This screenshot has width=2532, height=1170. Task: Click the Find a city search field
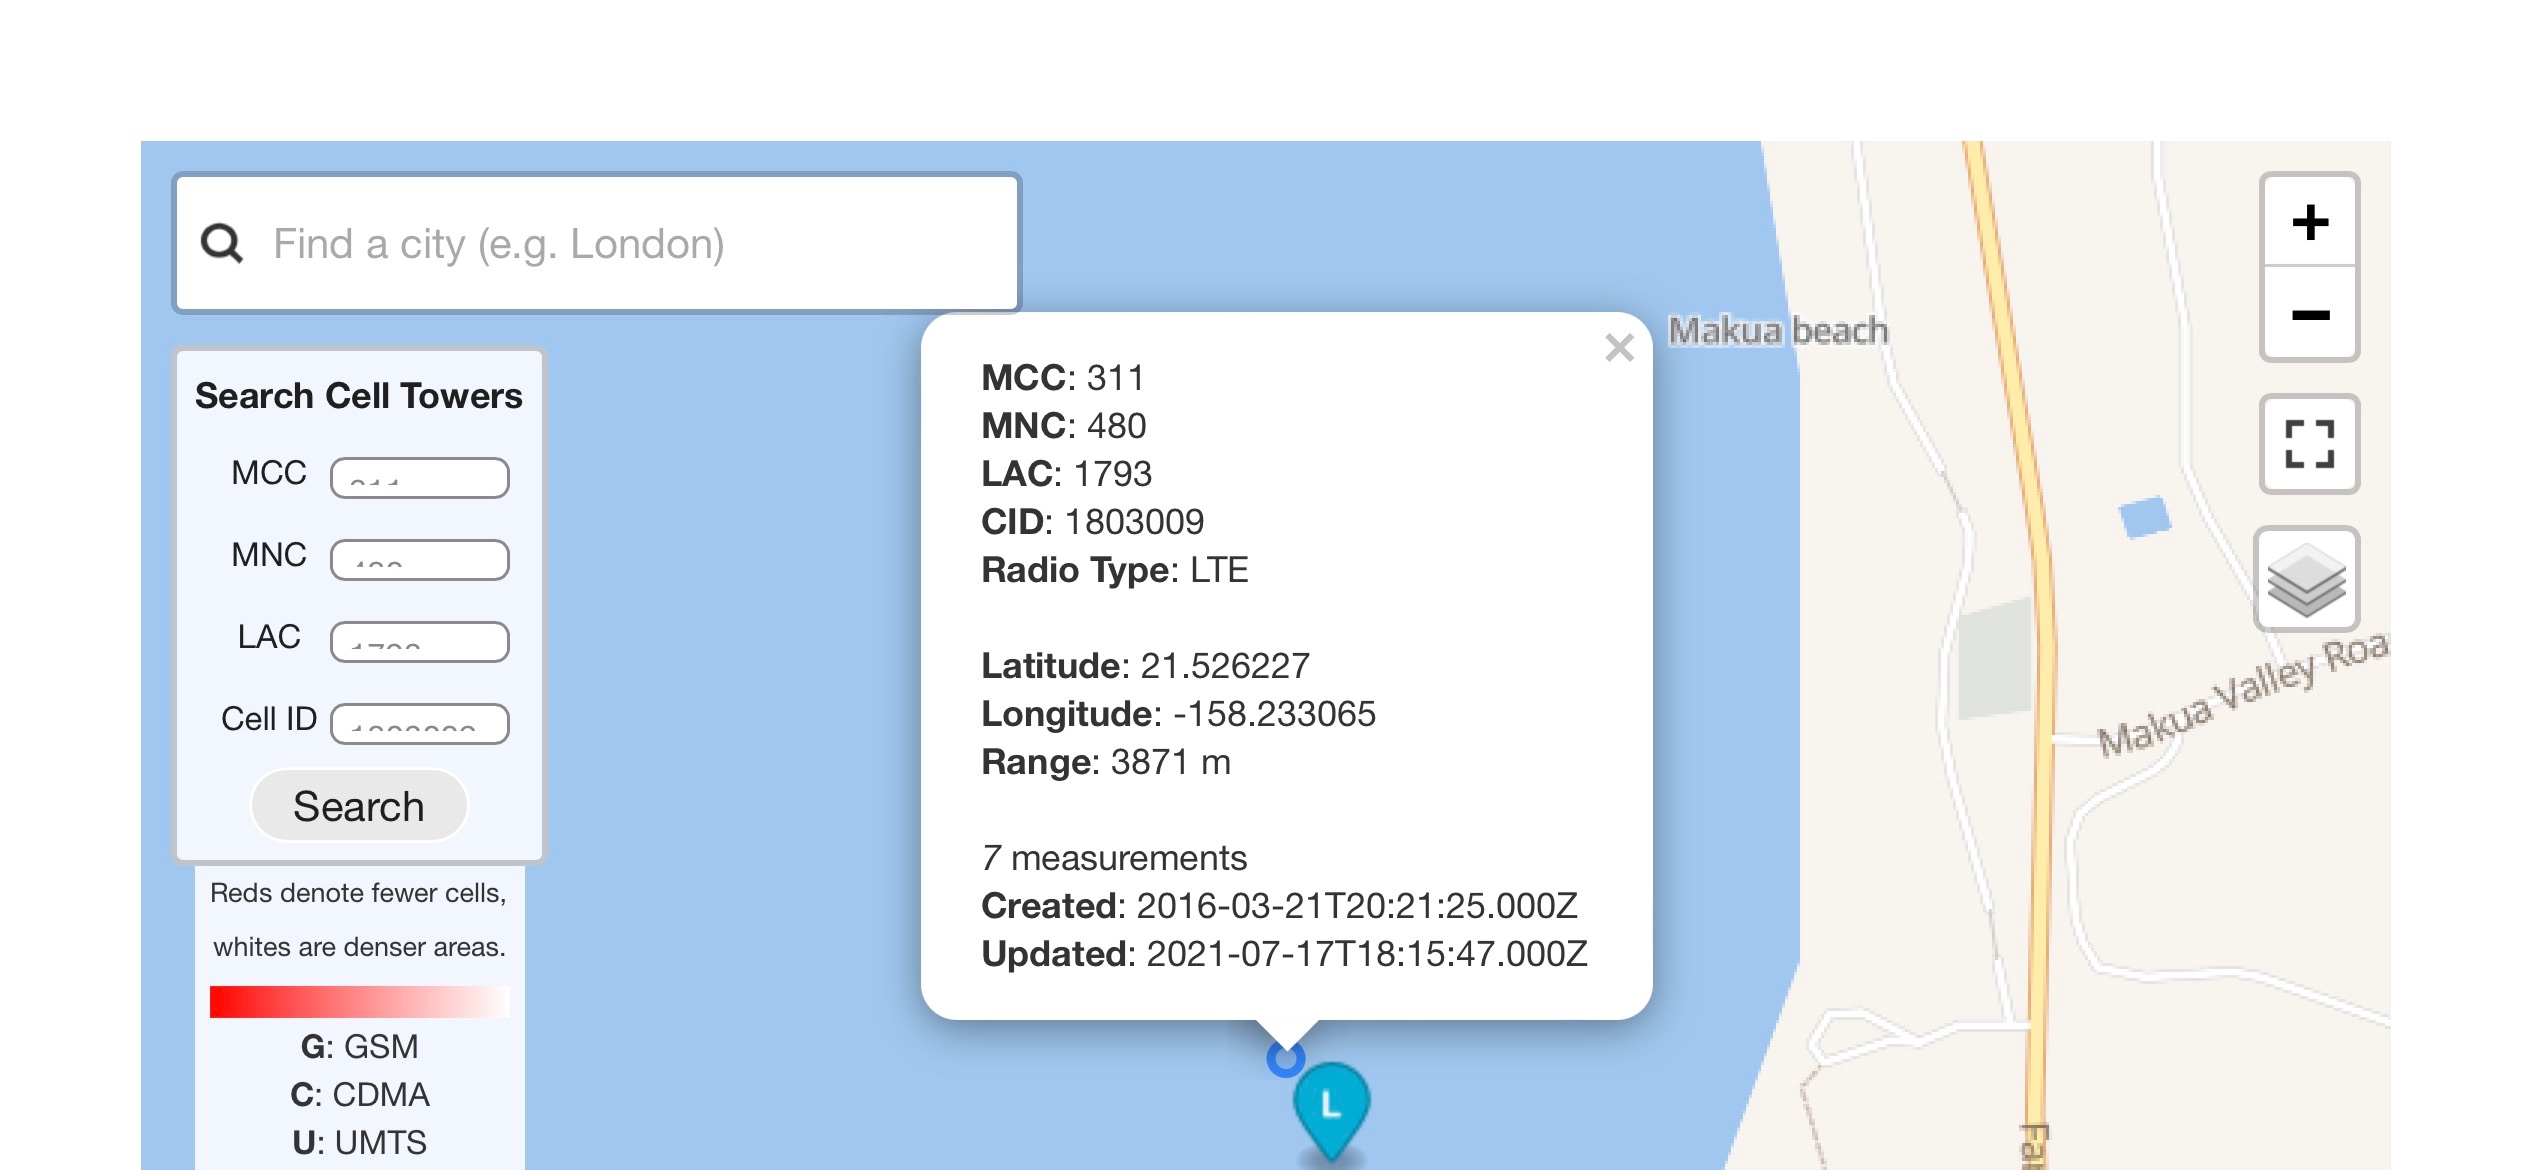coord(640,244)
